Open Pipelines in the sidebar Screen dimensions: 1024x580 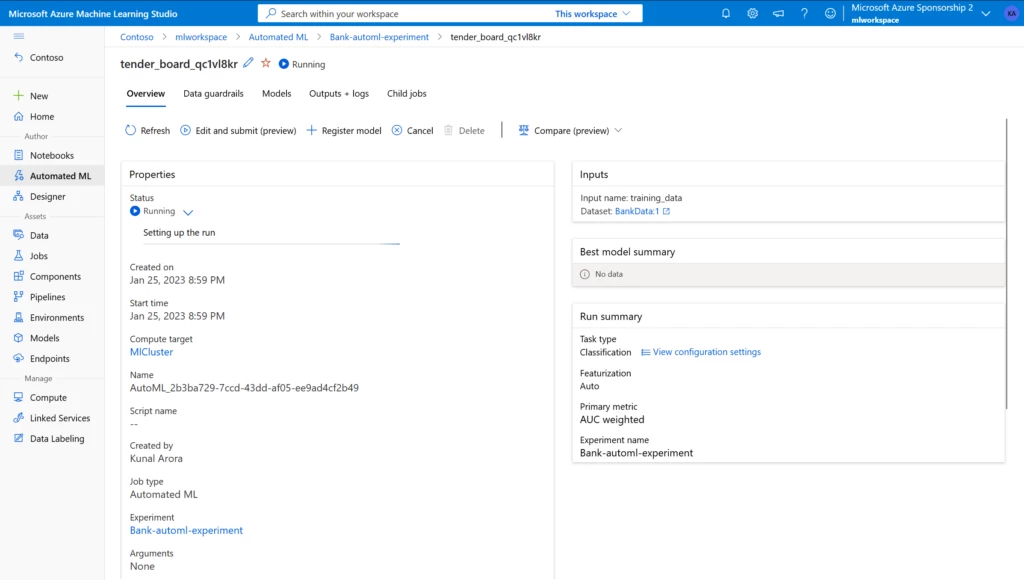click(49, 297)
